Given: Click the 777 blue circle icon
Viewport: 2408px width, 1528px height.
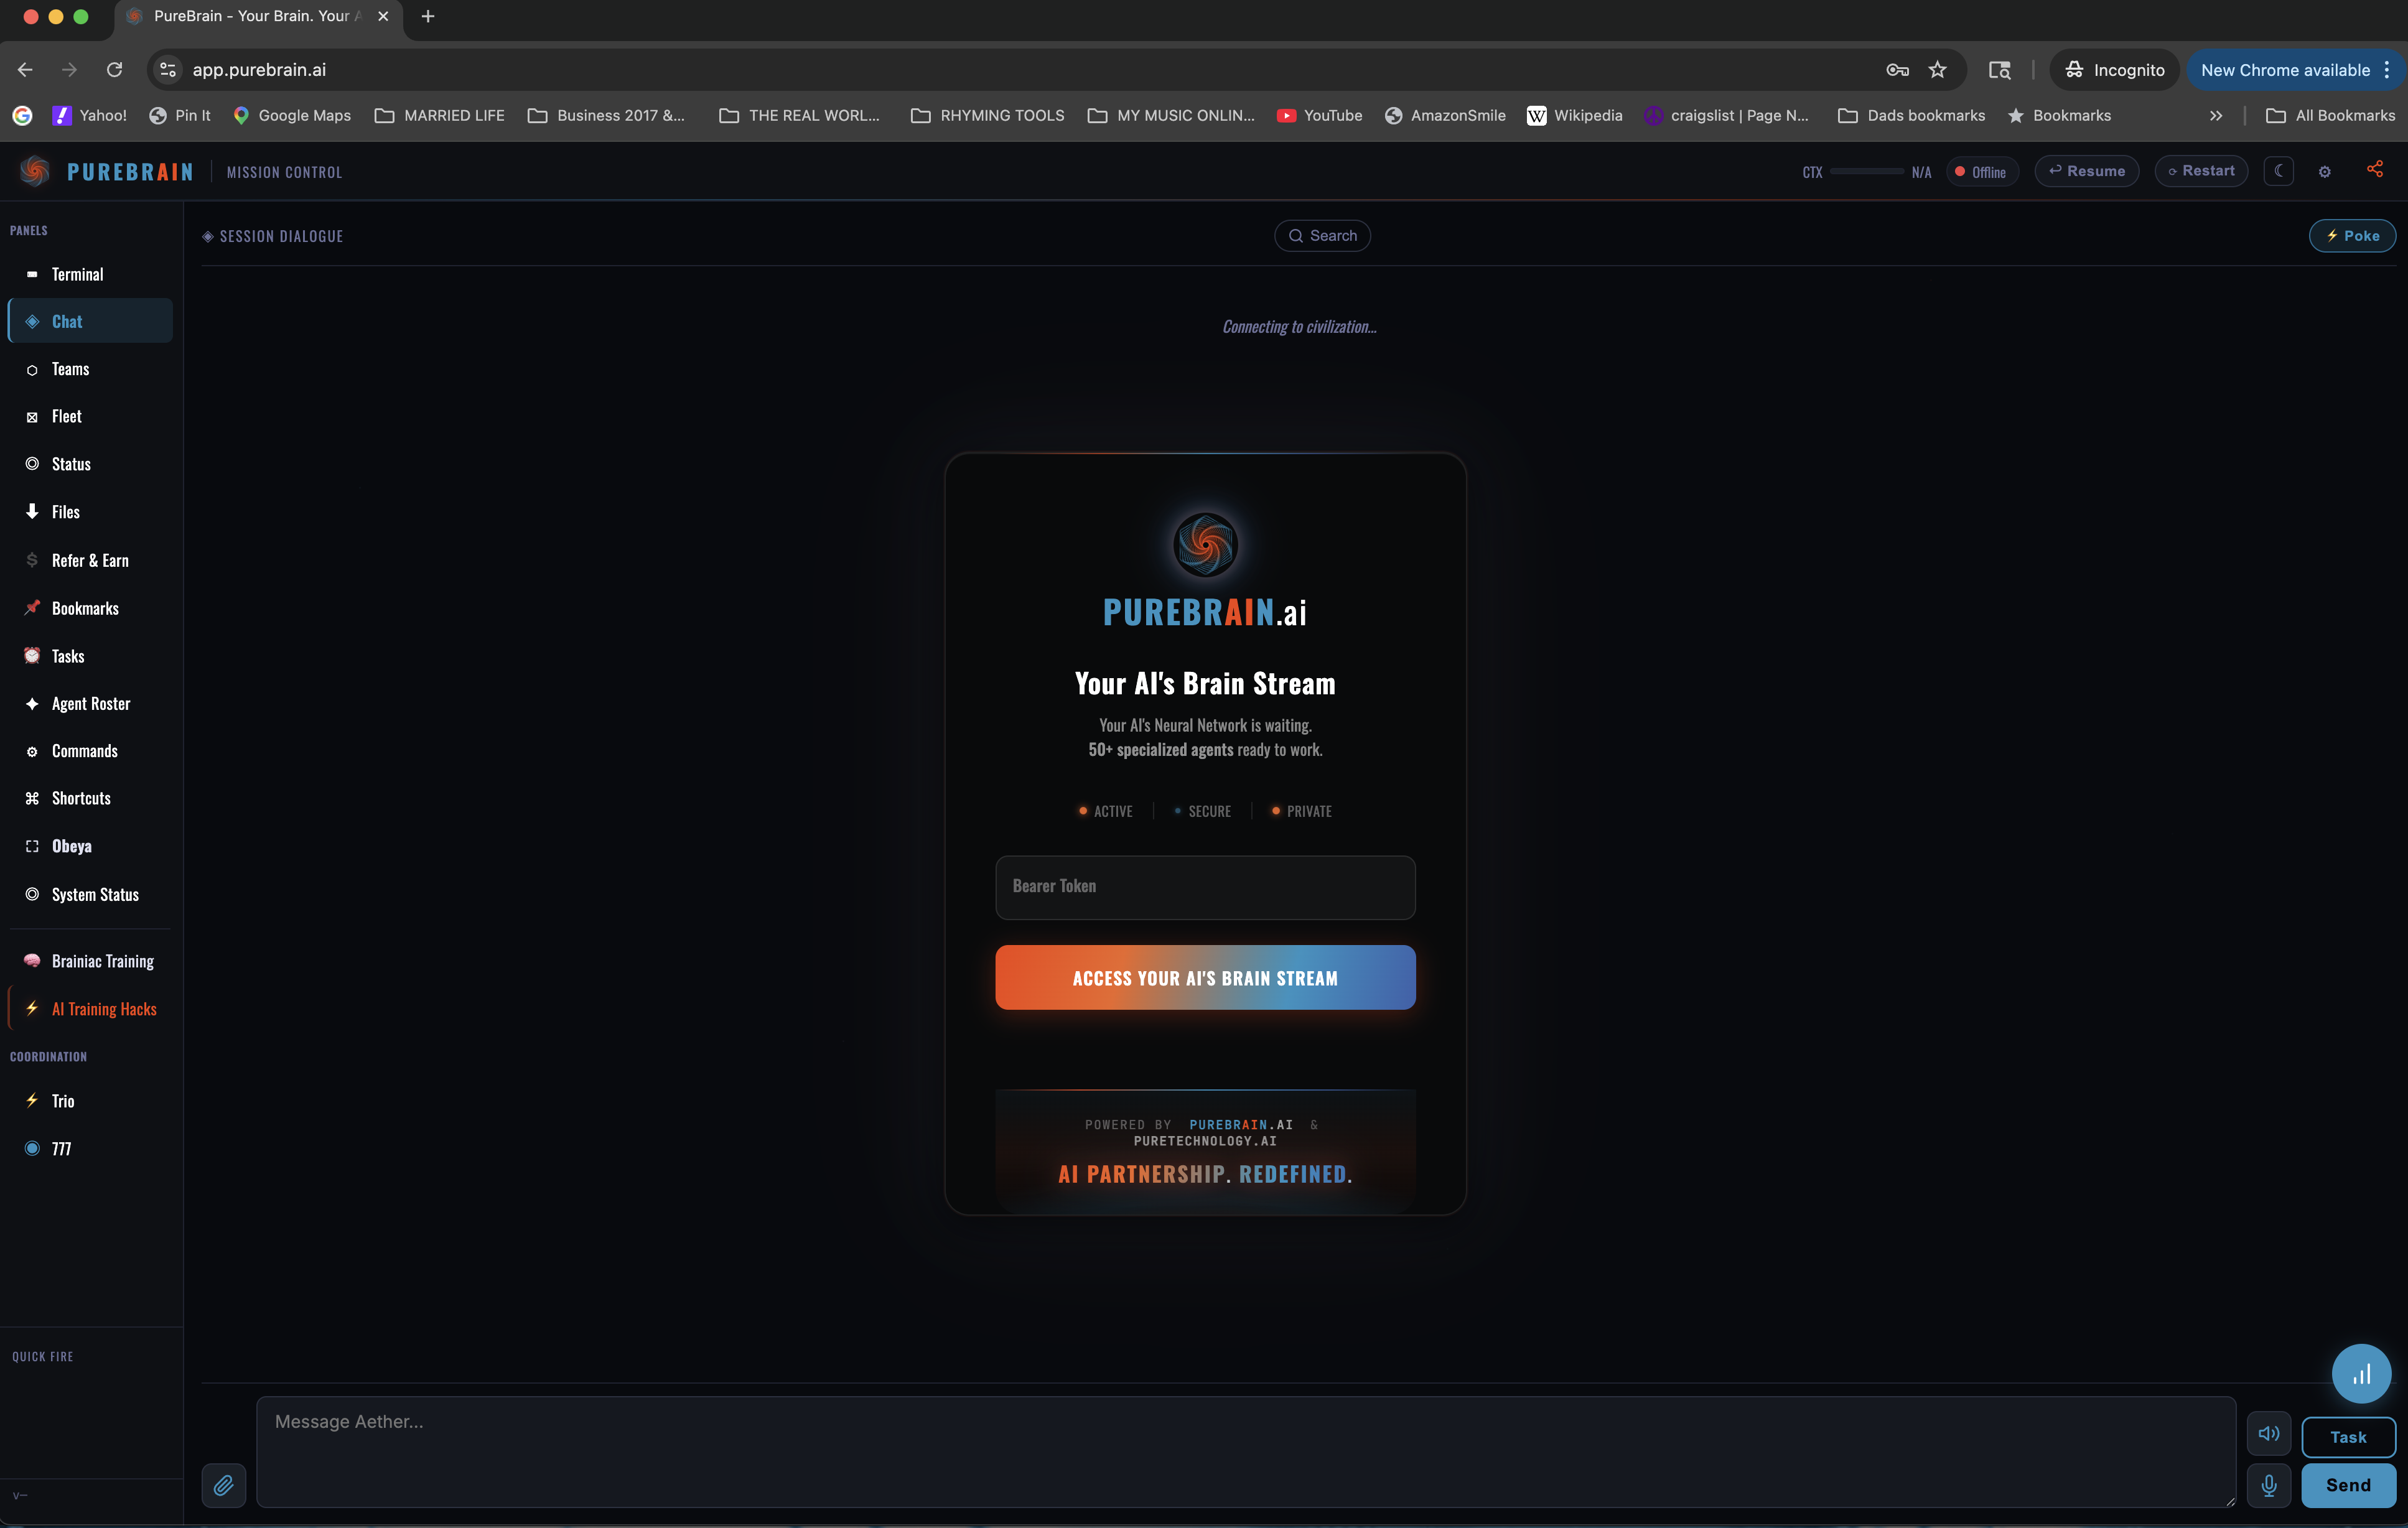Looking at the screenshot, I should tap(32, 1148).
